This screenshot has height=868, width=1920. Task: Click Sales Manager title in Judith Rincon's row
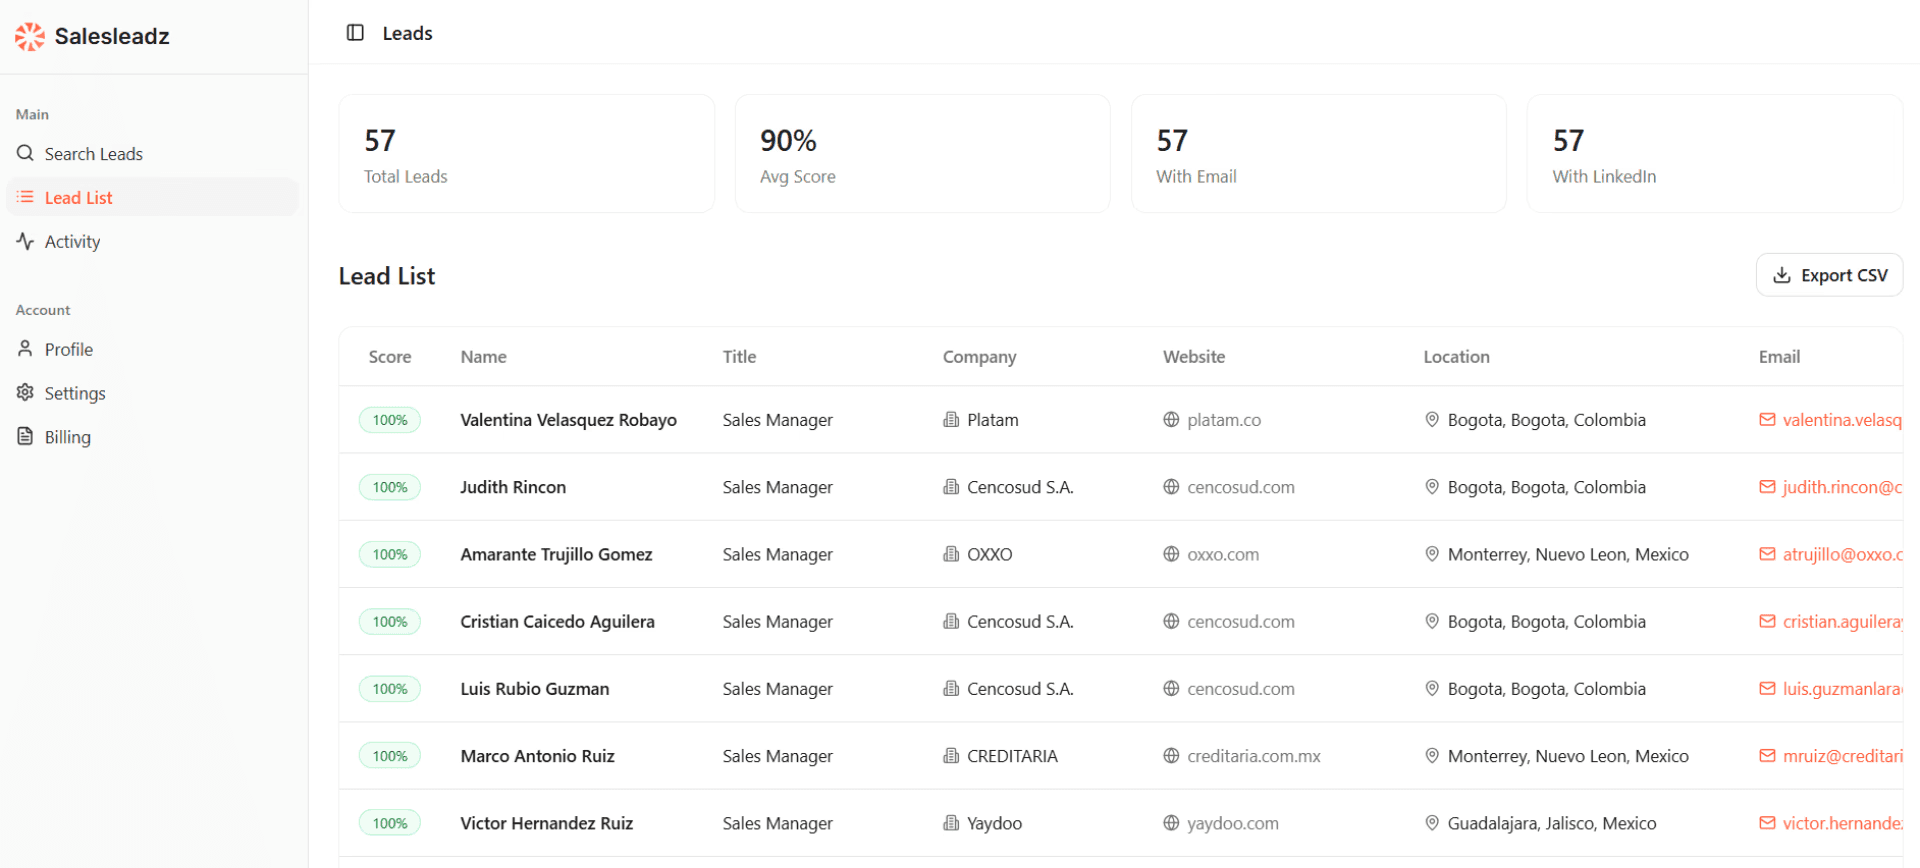coord(777,487)
